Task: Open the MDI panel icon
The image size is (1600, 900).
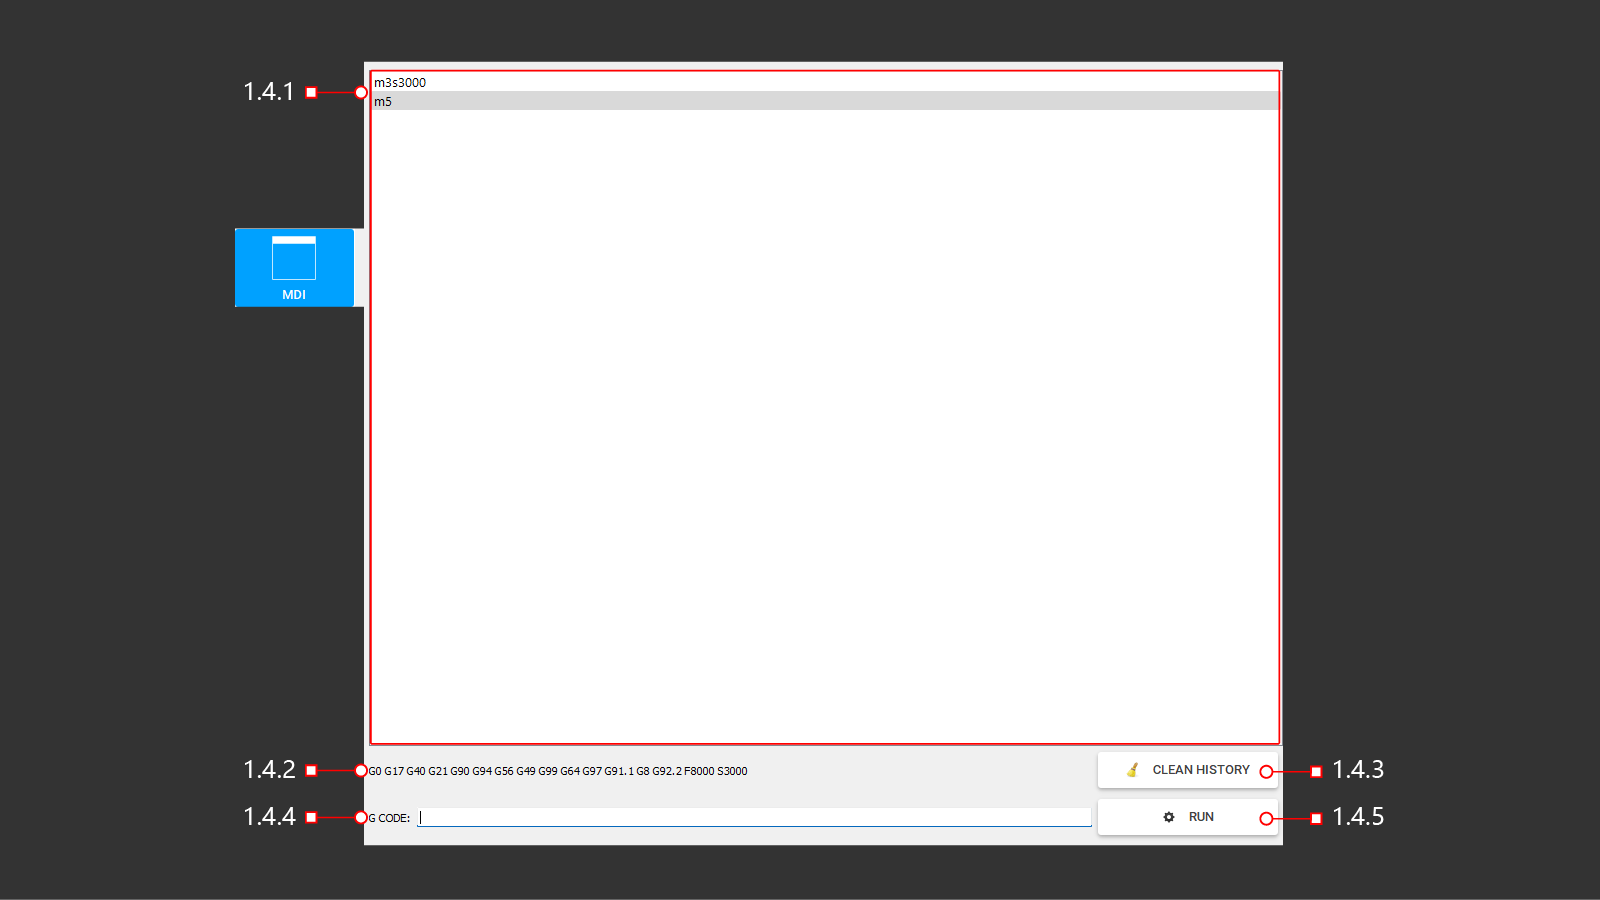Action: point(294,258)
